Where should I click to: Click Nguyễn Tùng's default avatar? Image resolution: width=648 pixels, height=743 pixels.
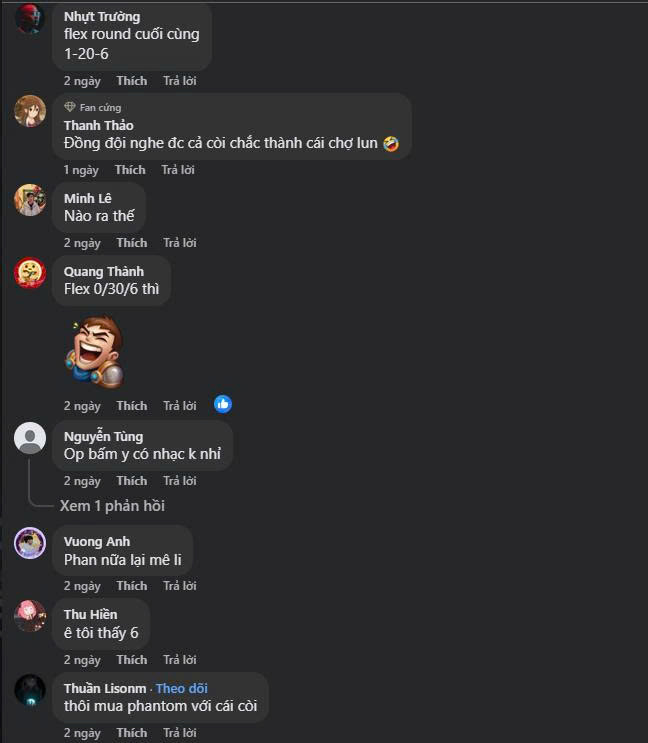pyautogui.click(x=30, y=438)
